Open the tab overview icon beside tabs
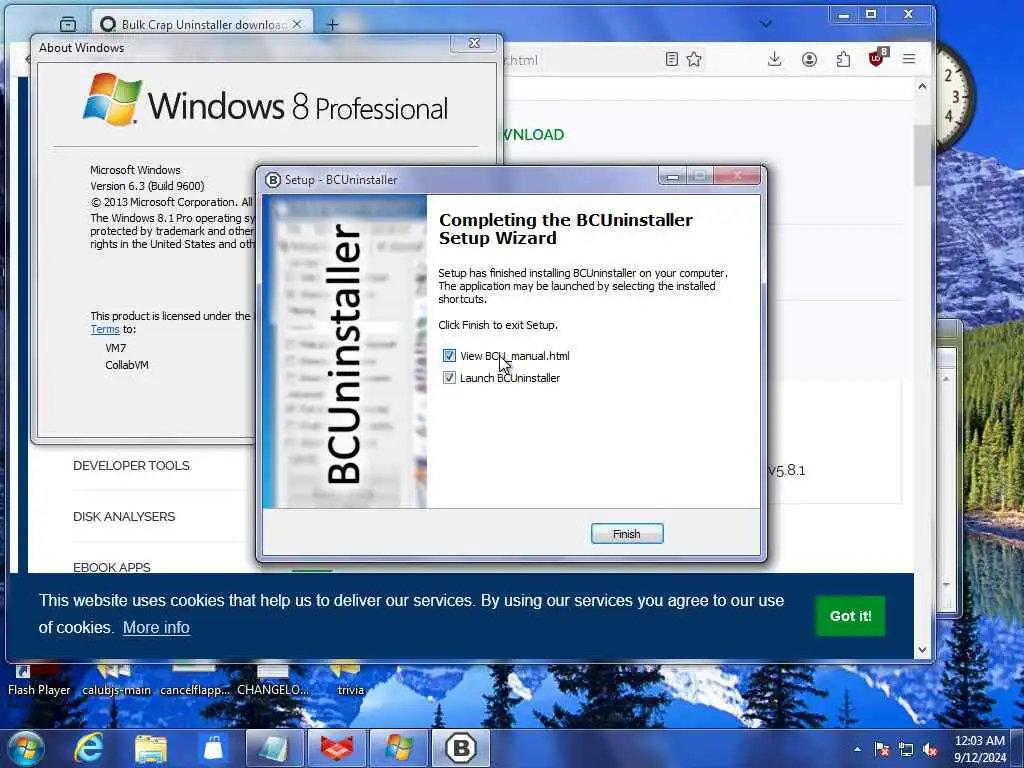1024x768 pixels. (x=68, y=24)
